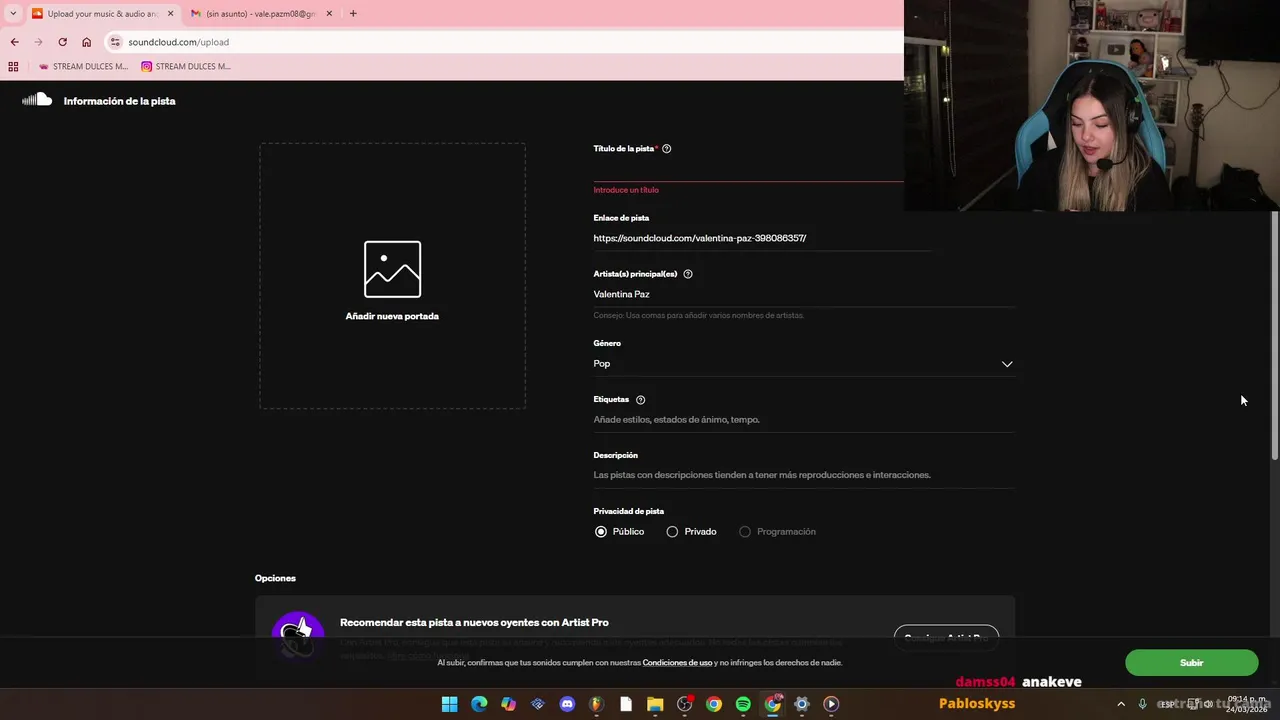
Task: Click the Artist Pro upgrade button
Action: point(946,638)
